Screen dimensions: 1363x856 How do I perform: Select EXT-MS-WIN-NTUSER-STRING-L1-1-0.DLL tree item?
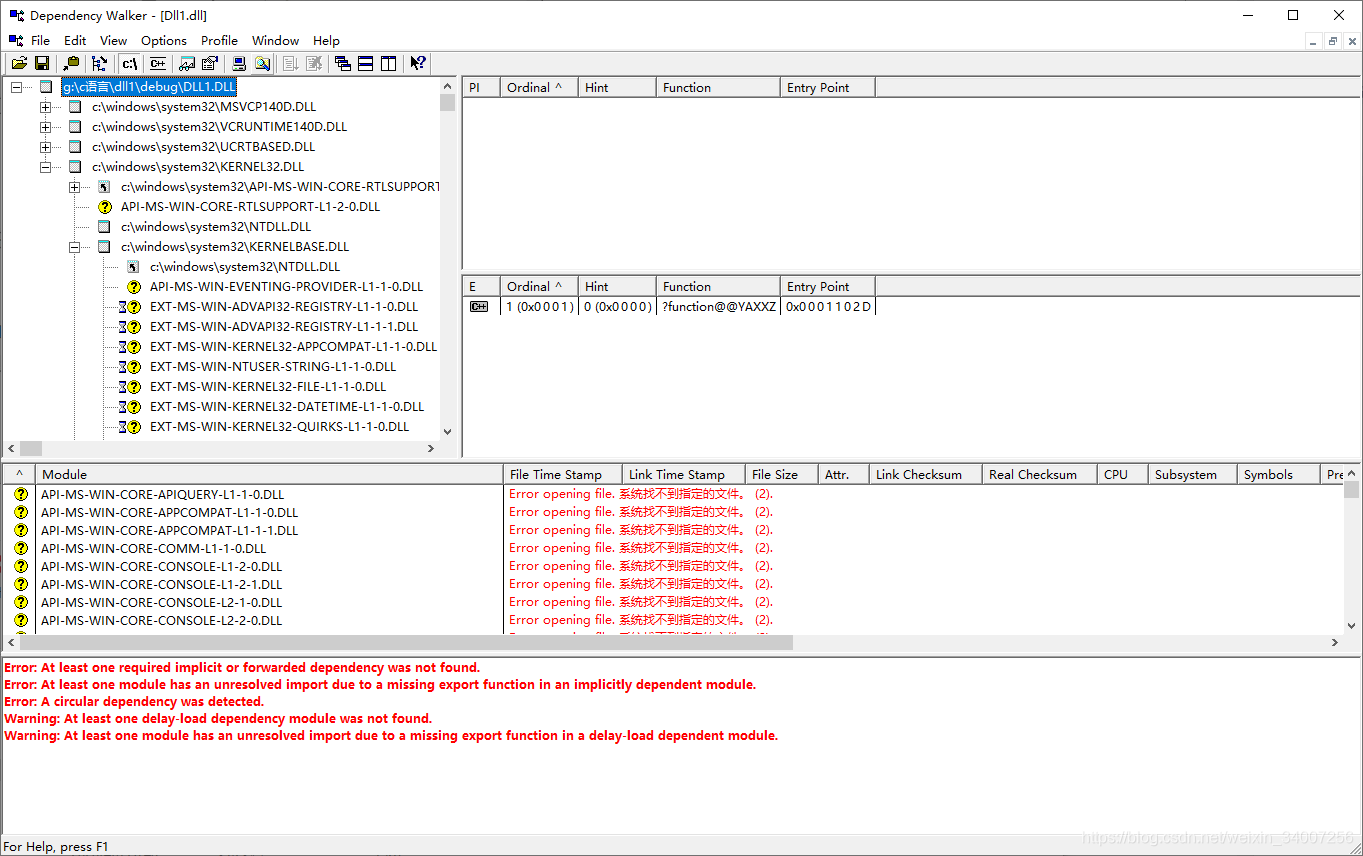pos(273,367)
